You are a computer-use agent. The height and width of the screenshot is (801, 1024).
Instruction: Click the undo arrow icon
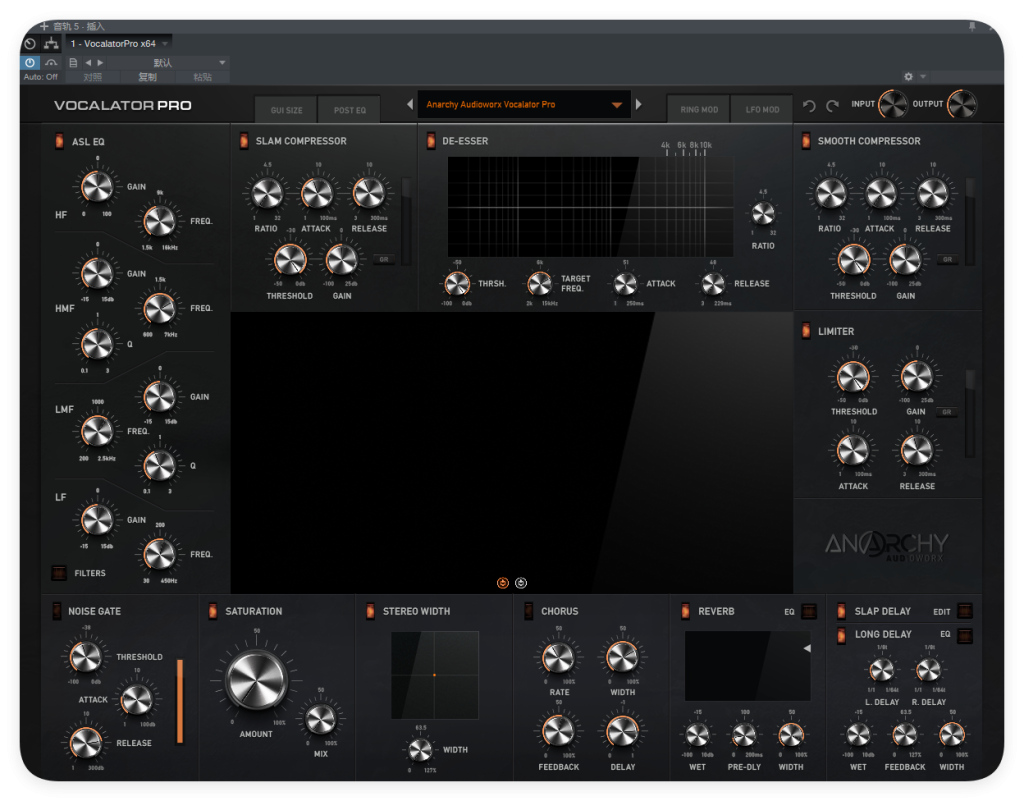809,106
